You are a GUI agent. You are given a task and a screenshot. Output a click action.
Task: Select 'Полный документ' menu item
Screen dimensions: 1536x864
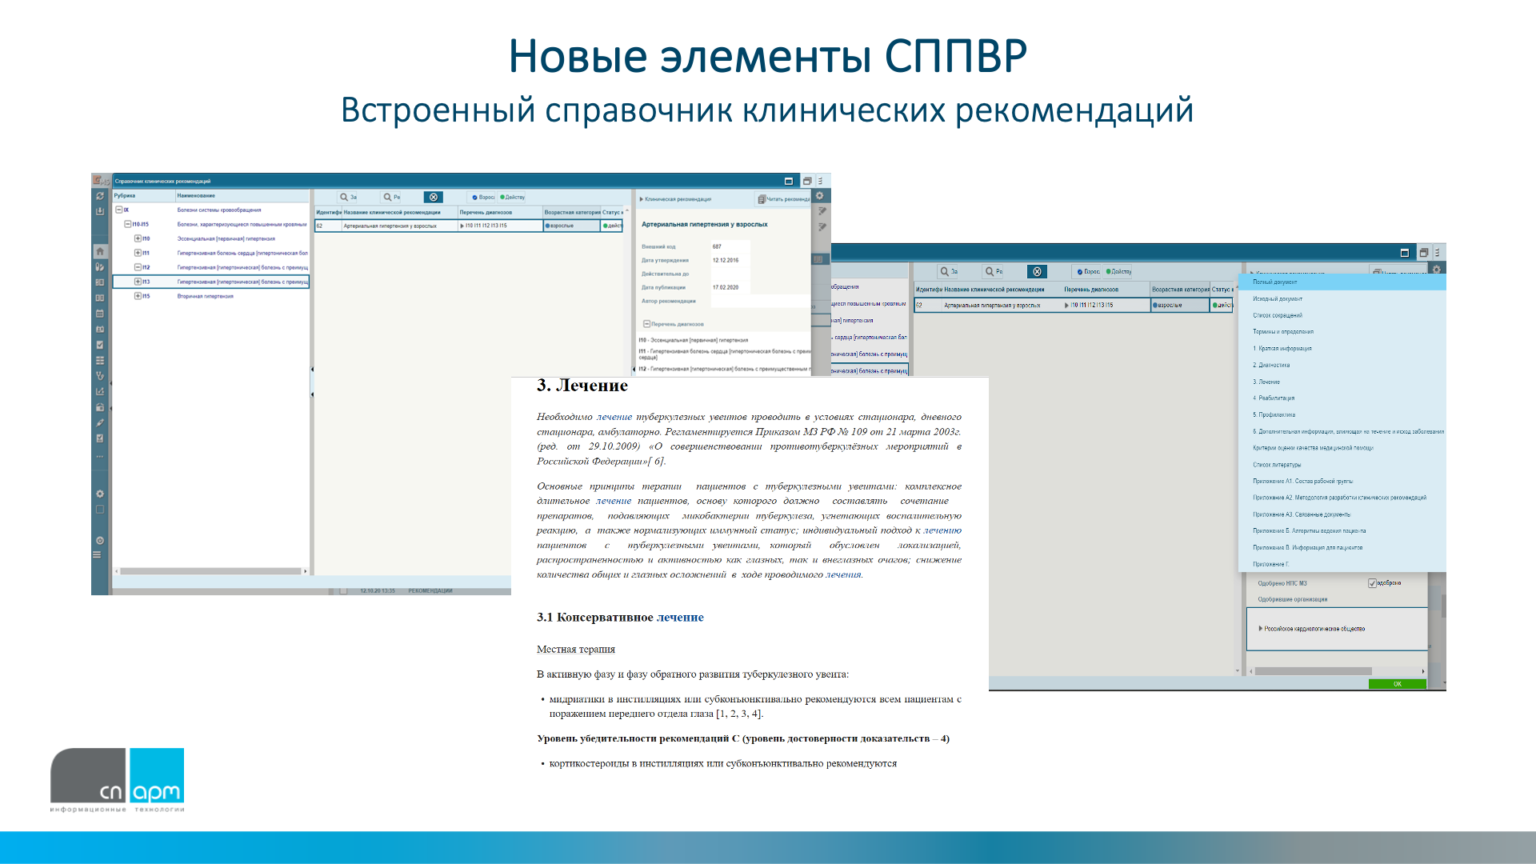[1342, 282]
